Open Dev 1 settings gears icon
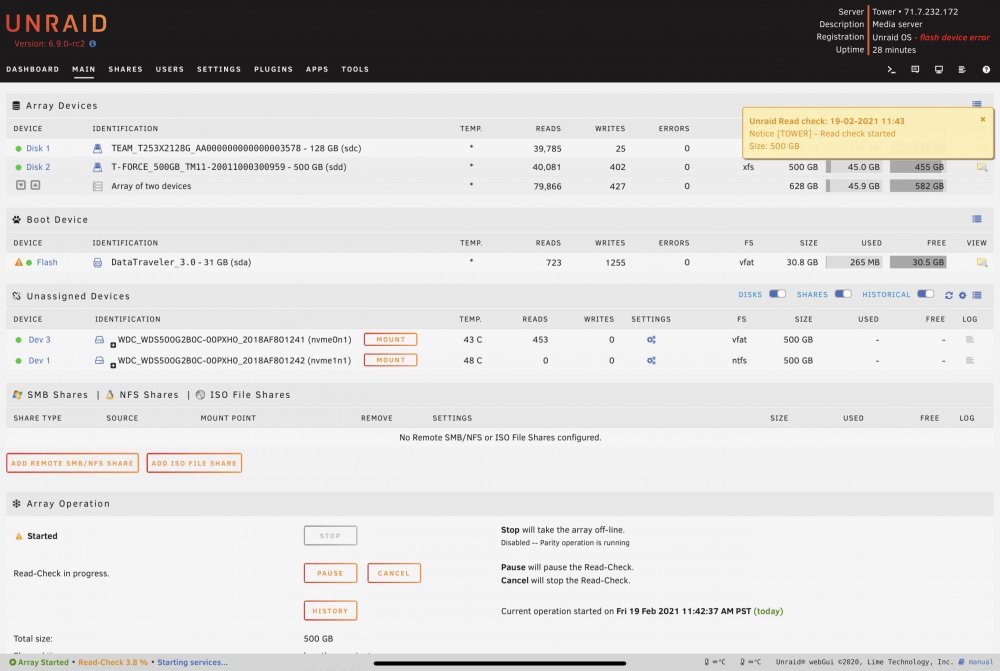This screenshot has height=671, width=1000. click(651, 360)
